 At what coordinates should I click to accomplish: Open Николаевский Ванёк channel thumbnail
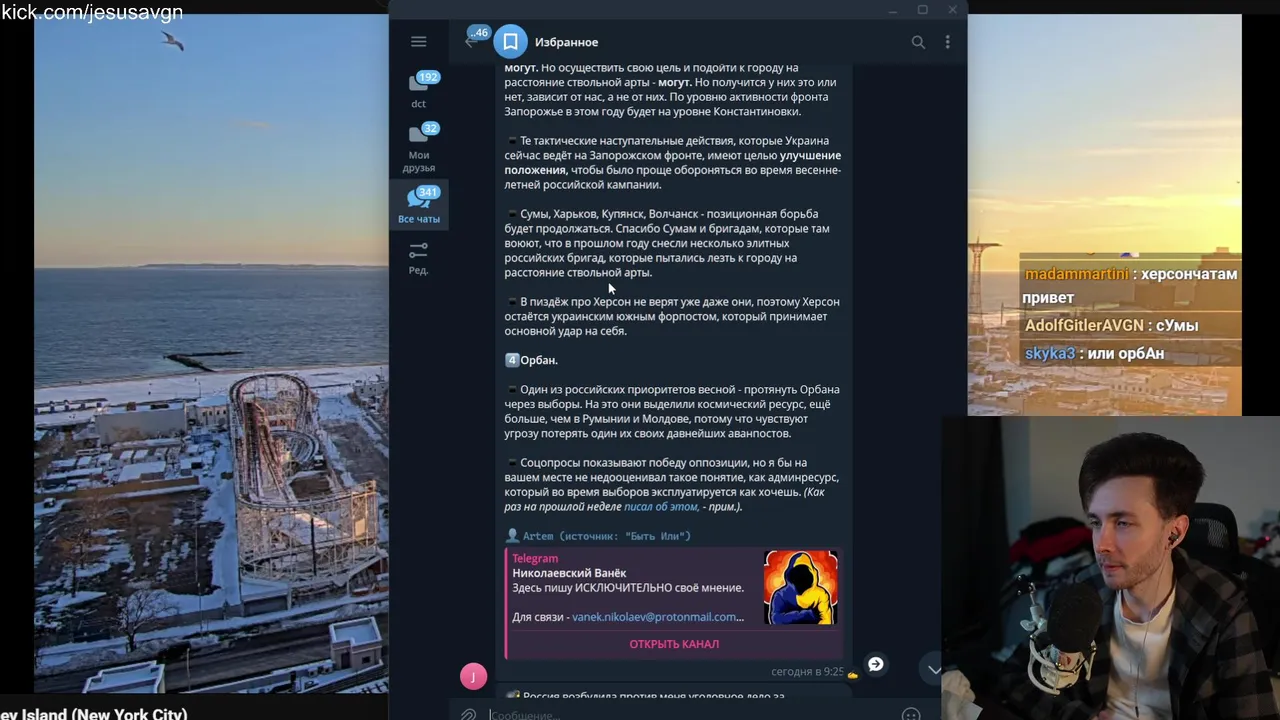pos(801,588)
